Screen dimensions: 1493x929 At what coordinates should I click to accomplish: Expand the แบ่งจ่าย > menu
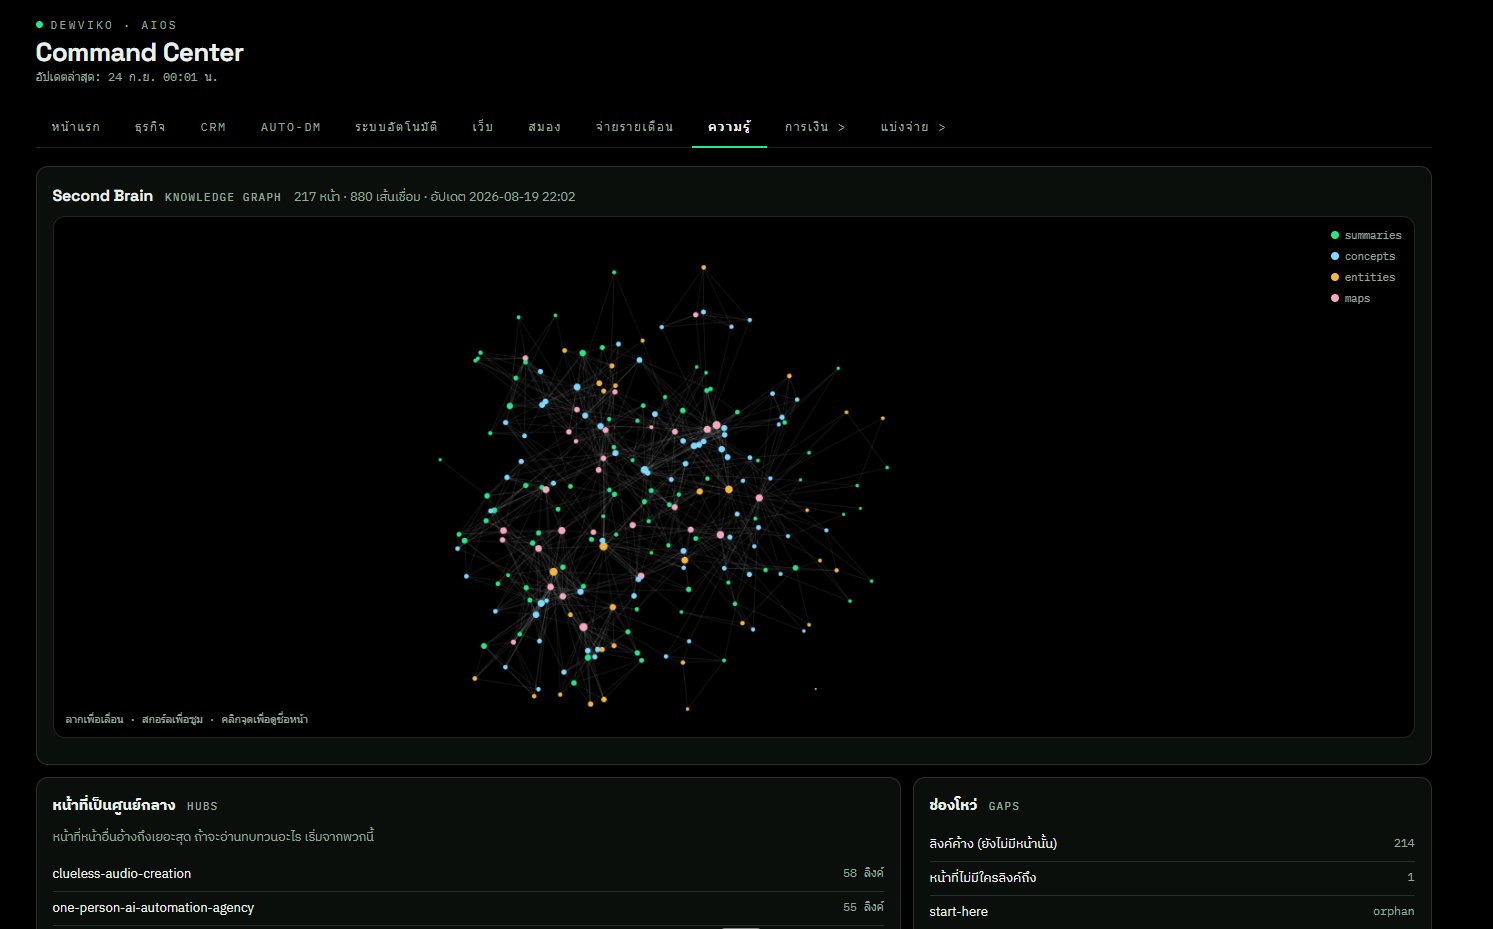tap(912, 127)
